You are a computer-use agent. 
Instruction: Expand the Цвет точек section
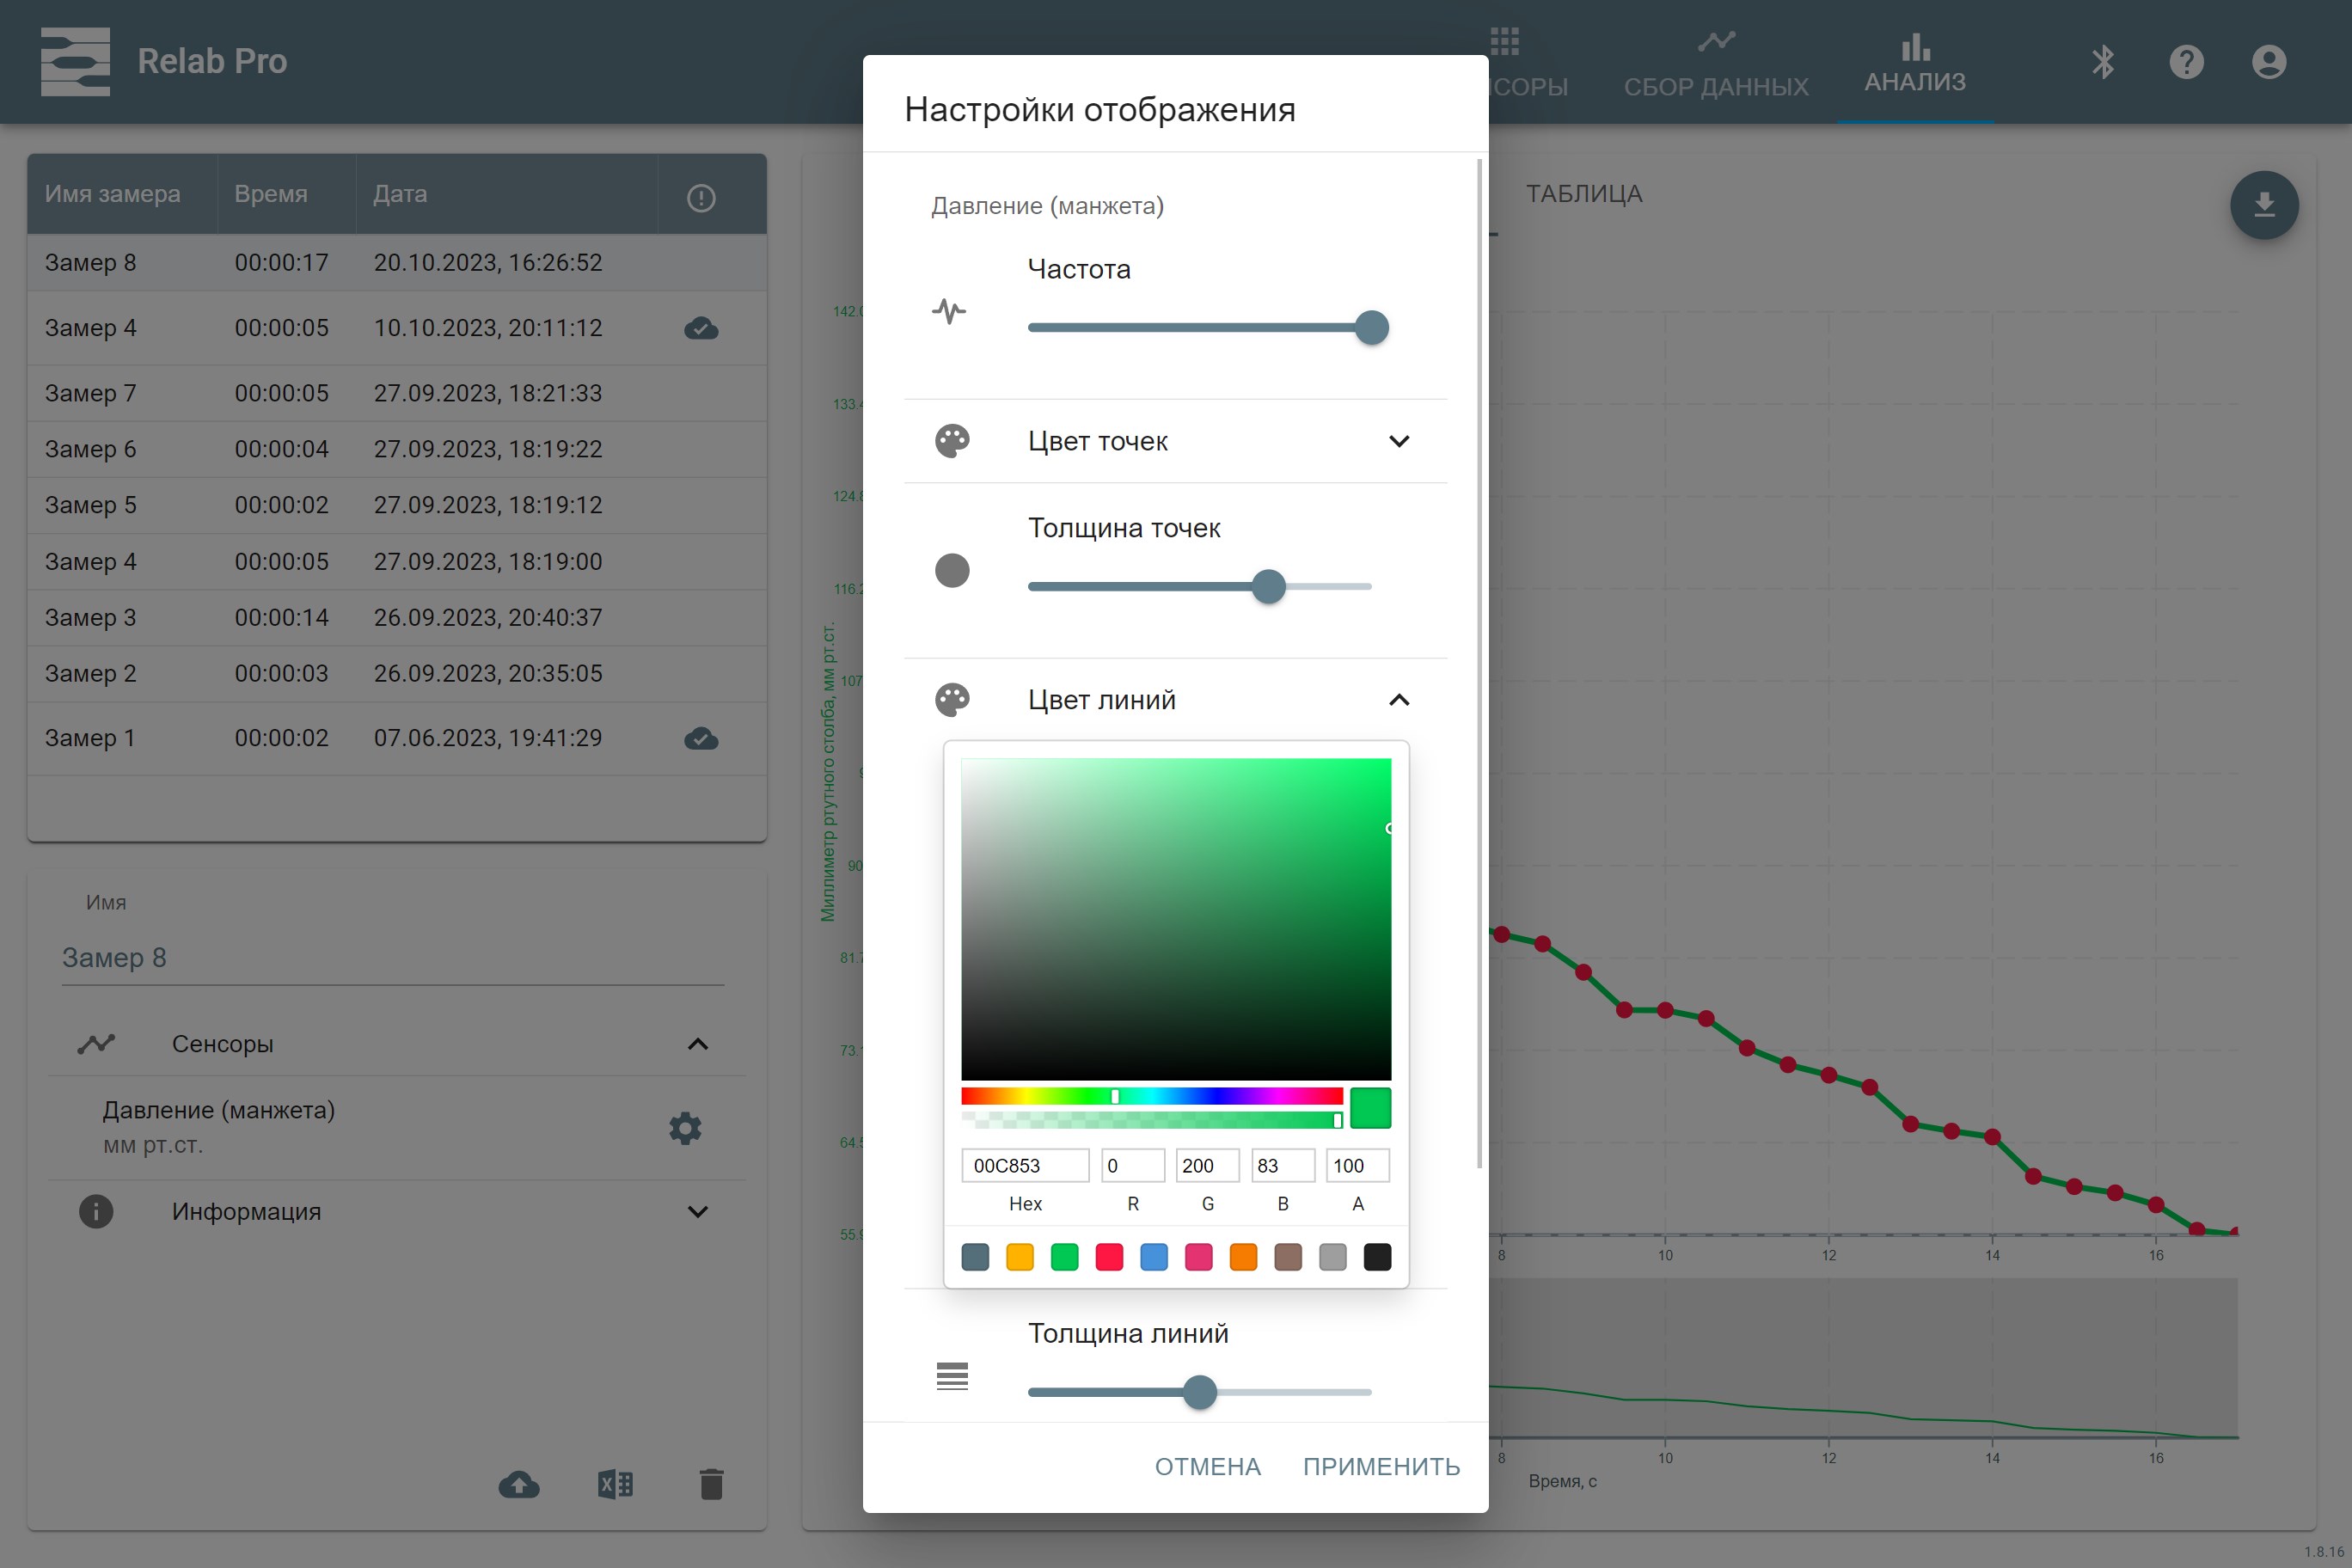(x=1398, y=441)
